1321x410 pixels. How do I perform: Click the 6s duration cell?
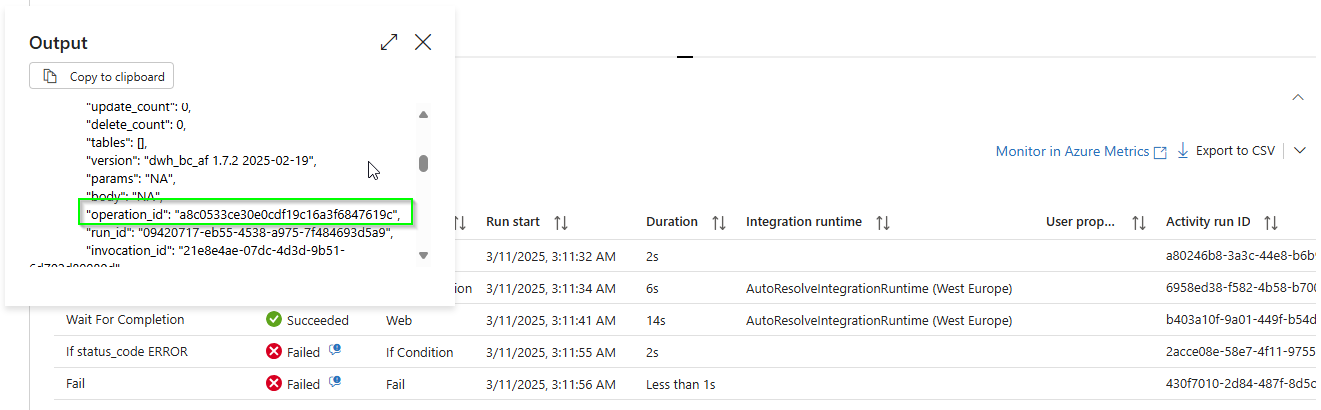click(653, 289)
